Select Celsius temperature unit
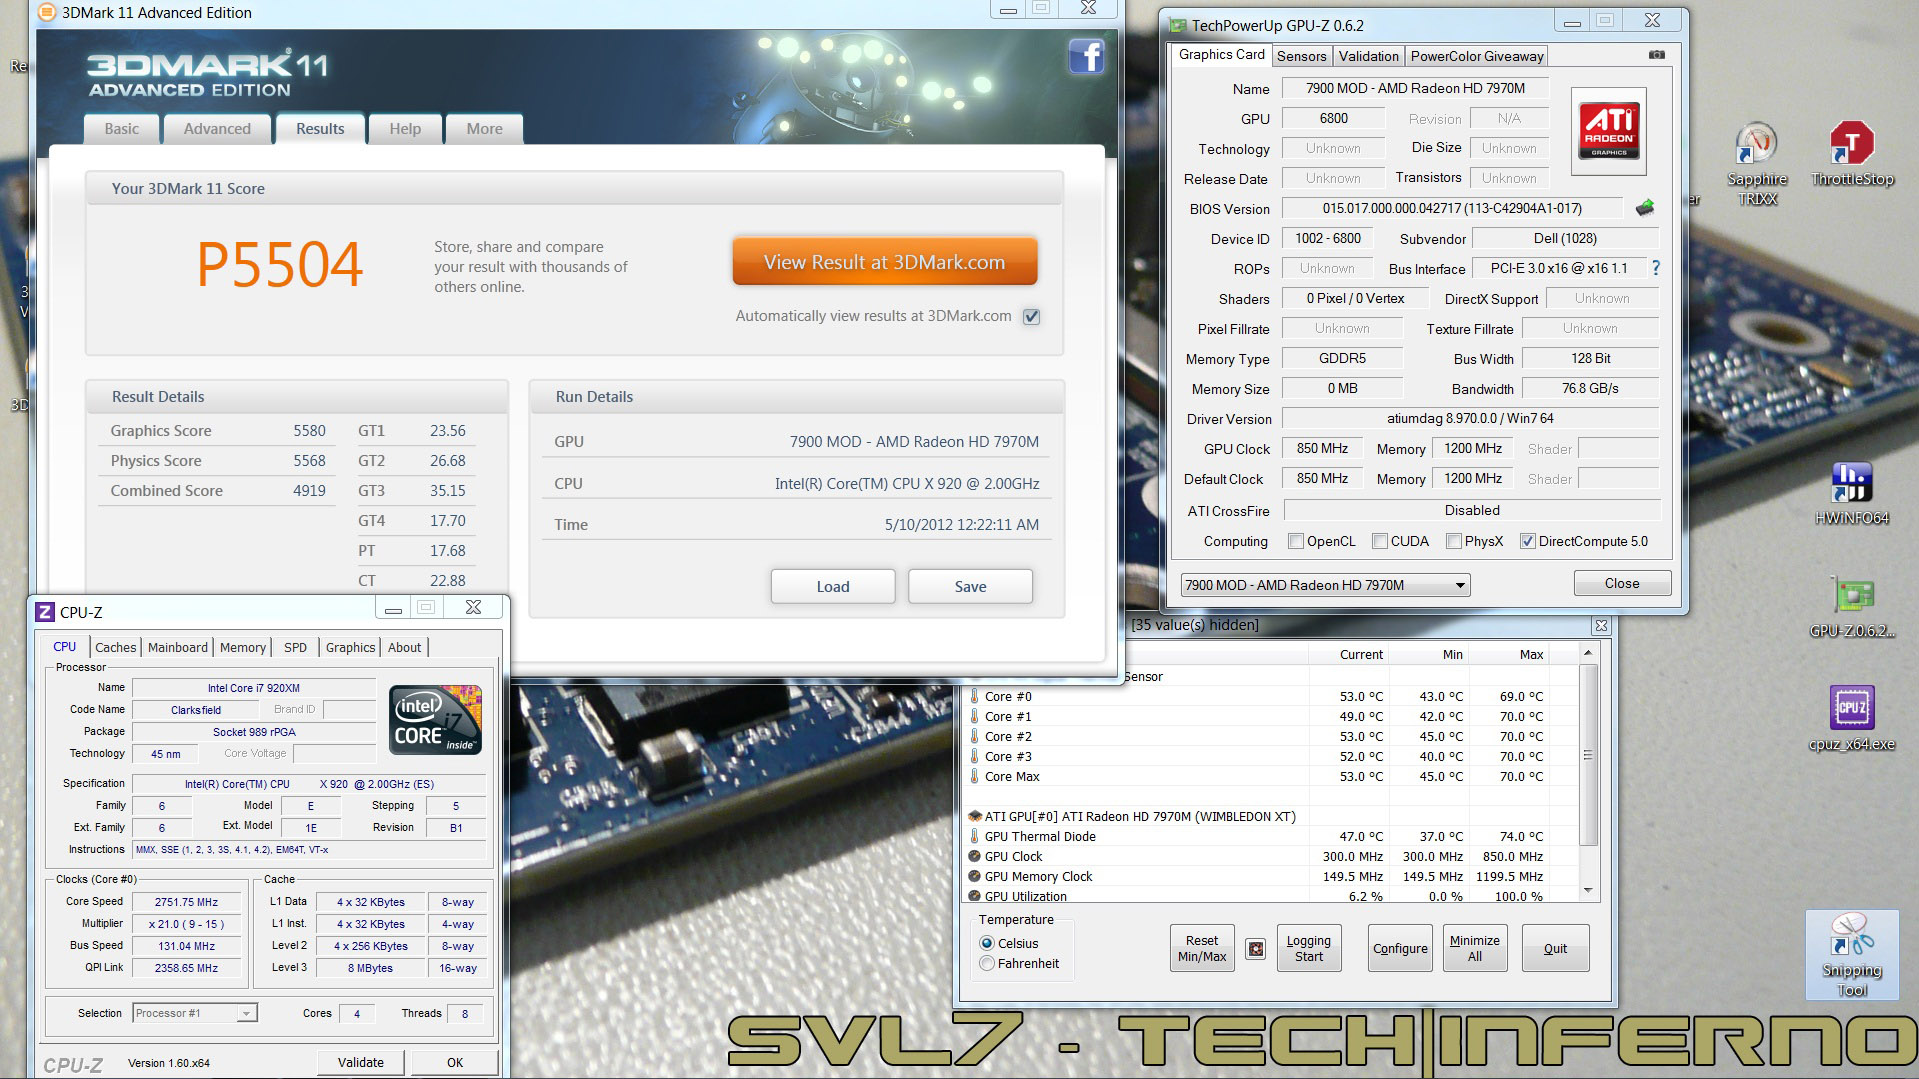Screen dimensions: 1919x1079 [x=987, y=943]
